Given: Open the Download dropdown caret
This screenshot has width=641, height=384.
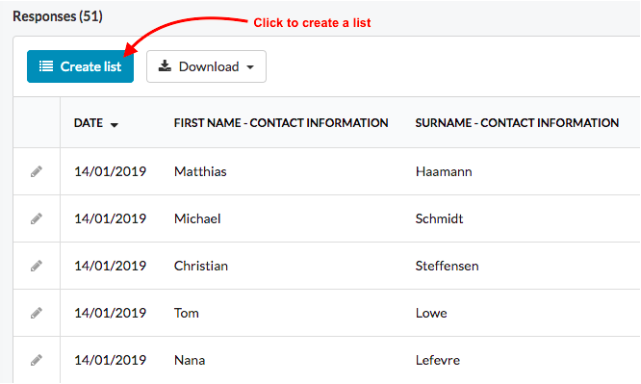Looking at the screenshot, I should (250, 67).
